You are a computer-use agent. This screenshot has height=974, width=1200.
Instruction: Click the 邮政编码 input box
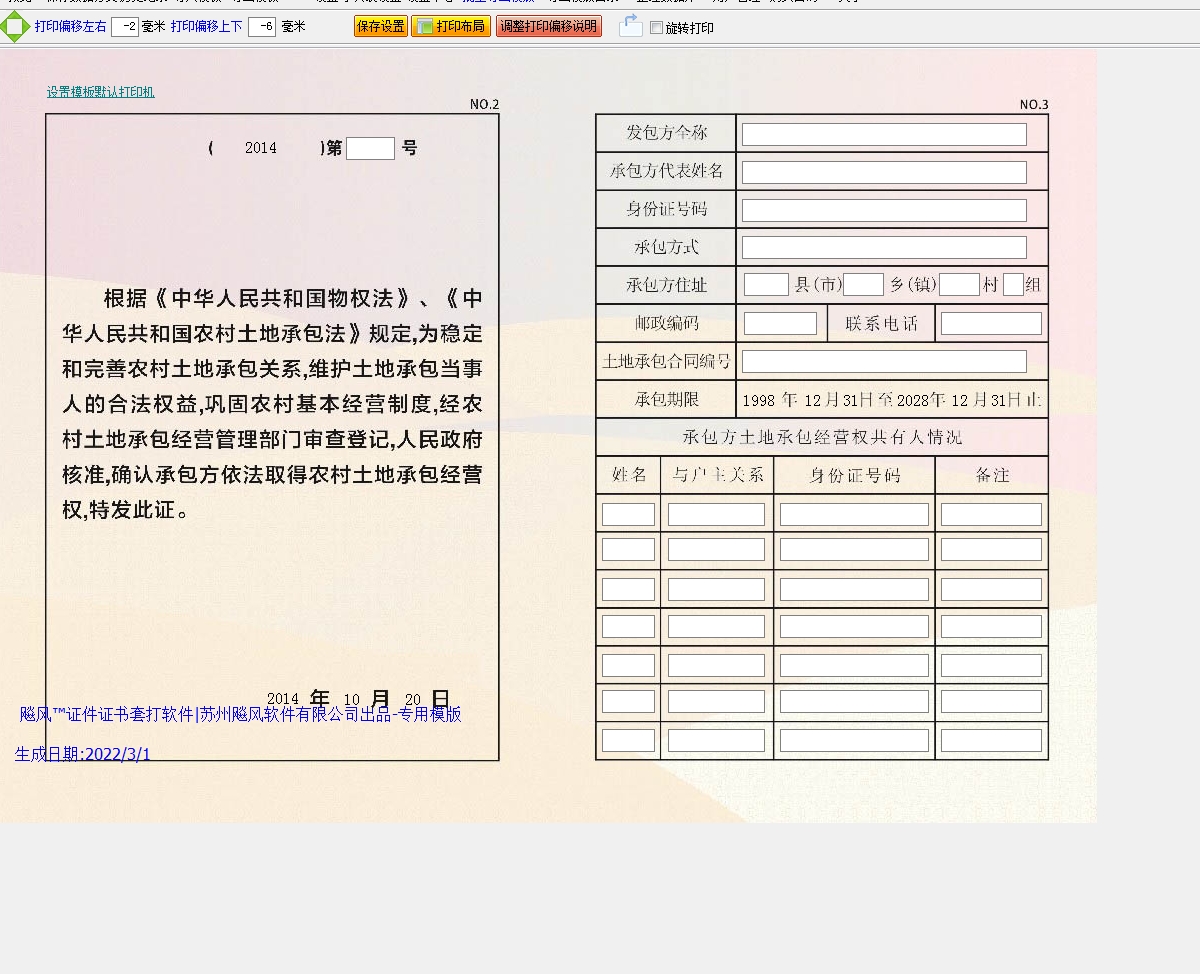[780, 323]
